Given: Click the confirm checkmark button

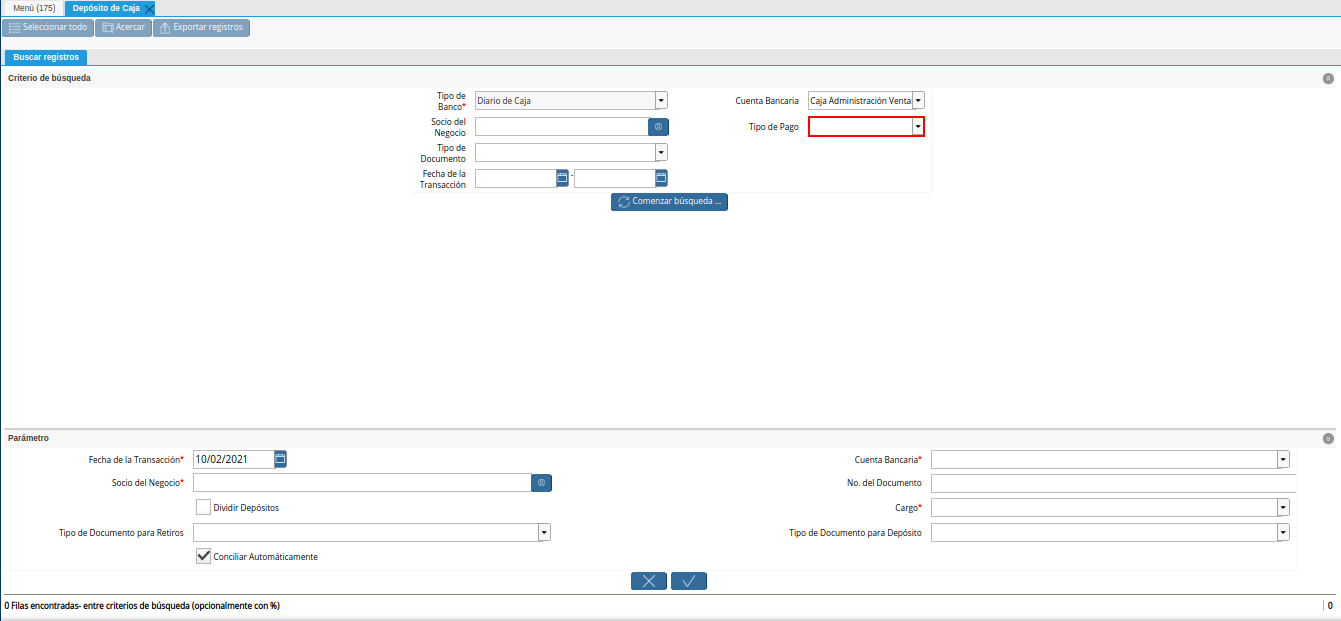Looking at the screenshot, I should 689,581.
